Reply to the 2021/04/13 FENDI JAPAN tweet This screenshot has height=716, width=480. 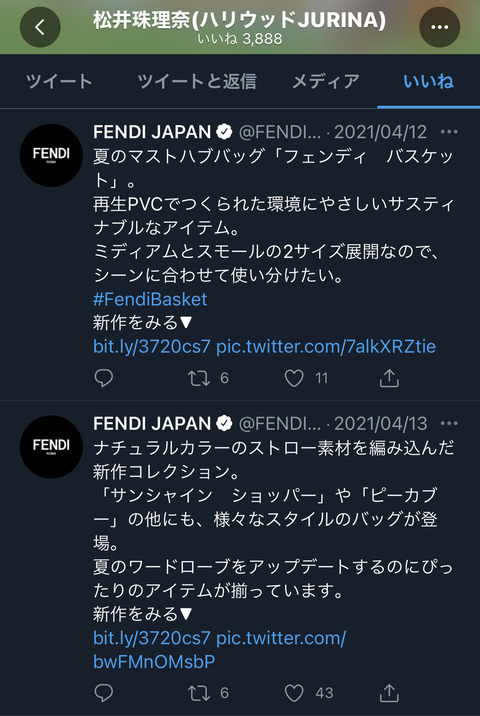pos(104,693)
